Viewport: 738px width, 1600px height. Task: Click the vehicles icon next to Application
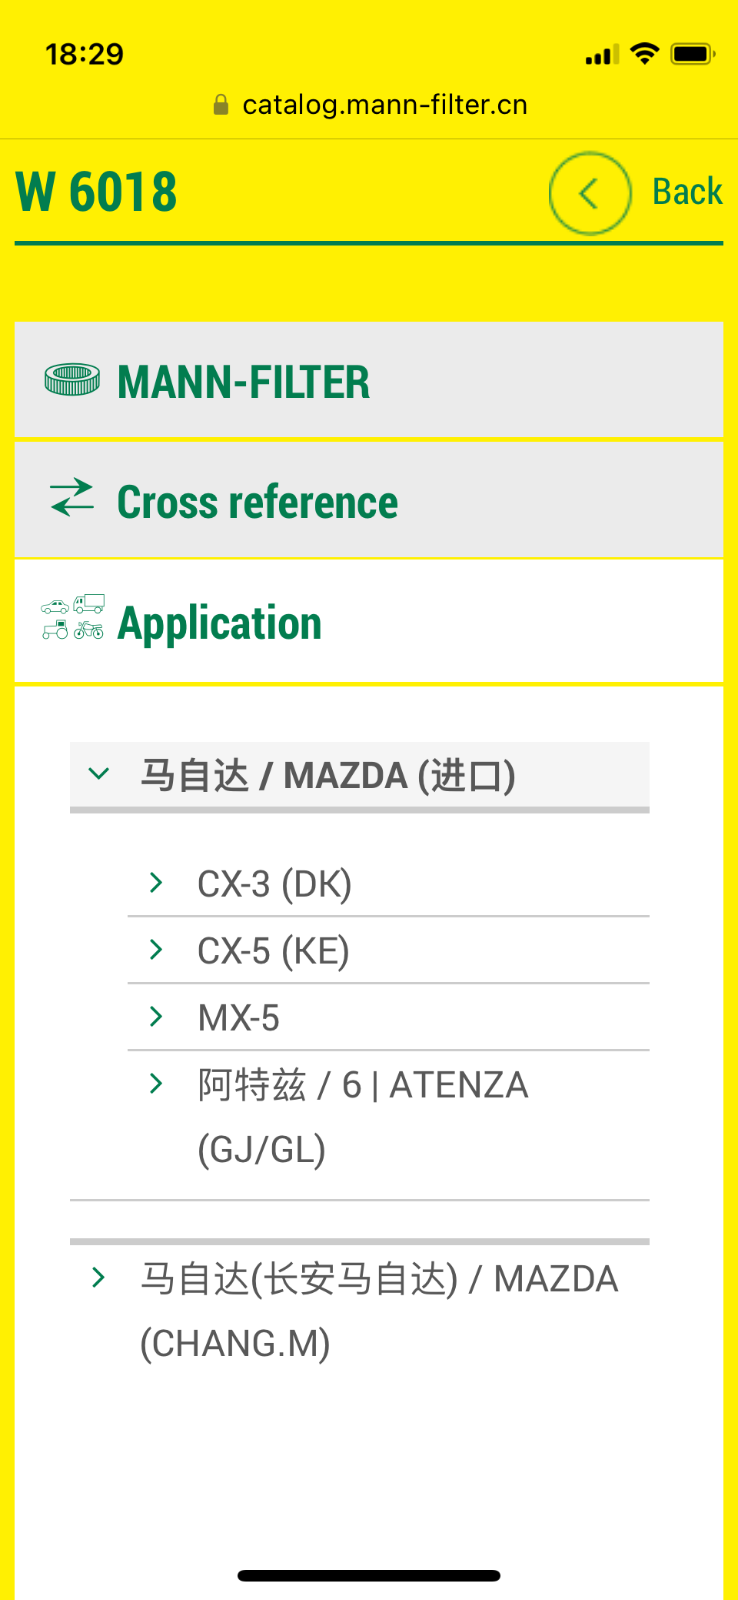point(73,617)
